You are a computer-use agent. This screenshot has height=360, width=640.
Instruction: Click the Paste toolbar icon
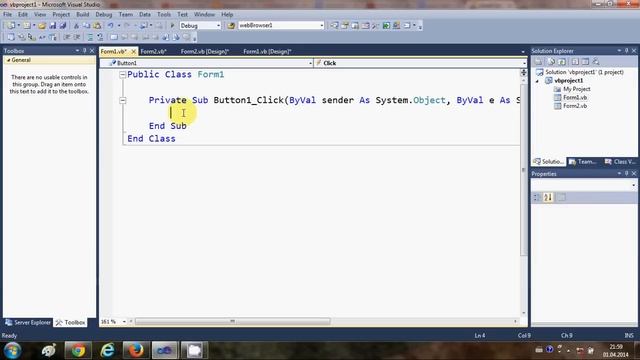tap(97, 25)
